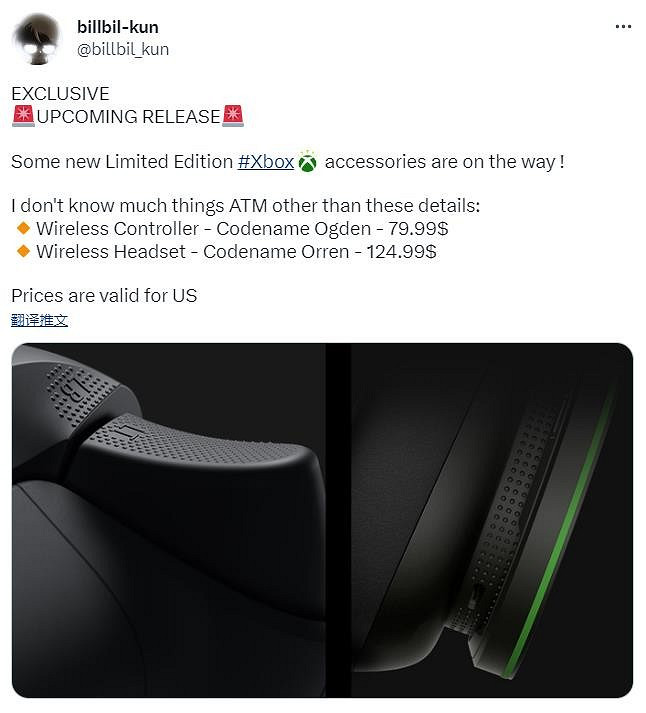Open the tweet's three-dot more options menu
The width and height of the screenshot is (646, 713).
(x=623, y=27)
